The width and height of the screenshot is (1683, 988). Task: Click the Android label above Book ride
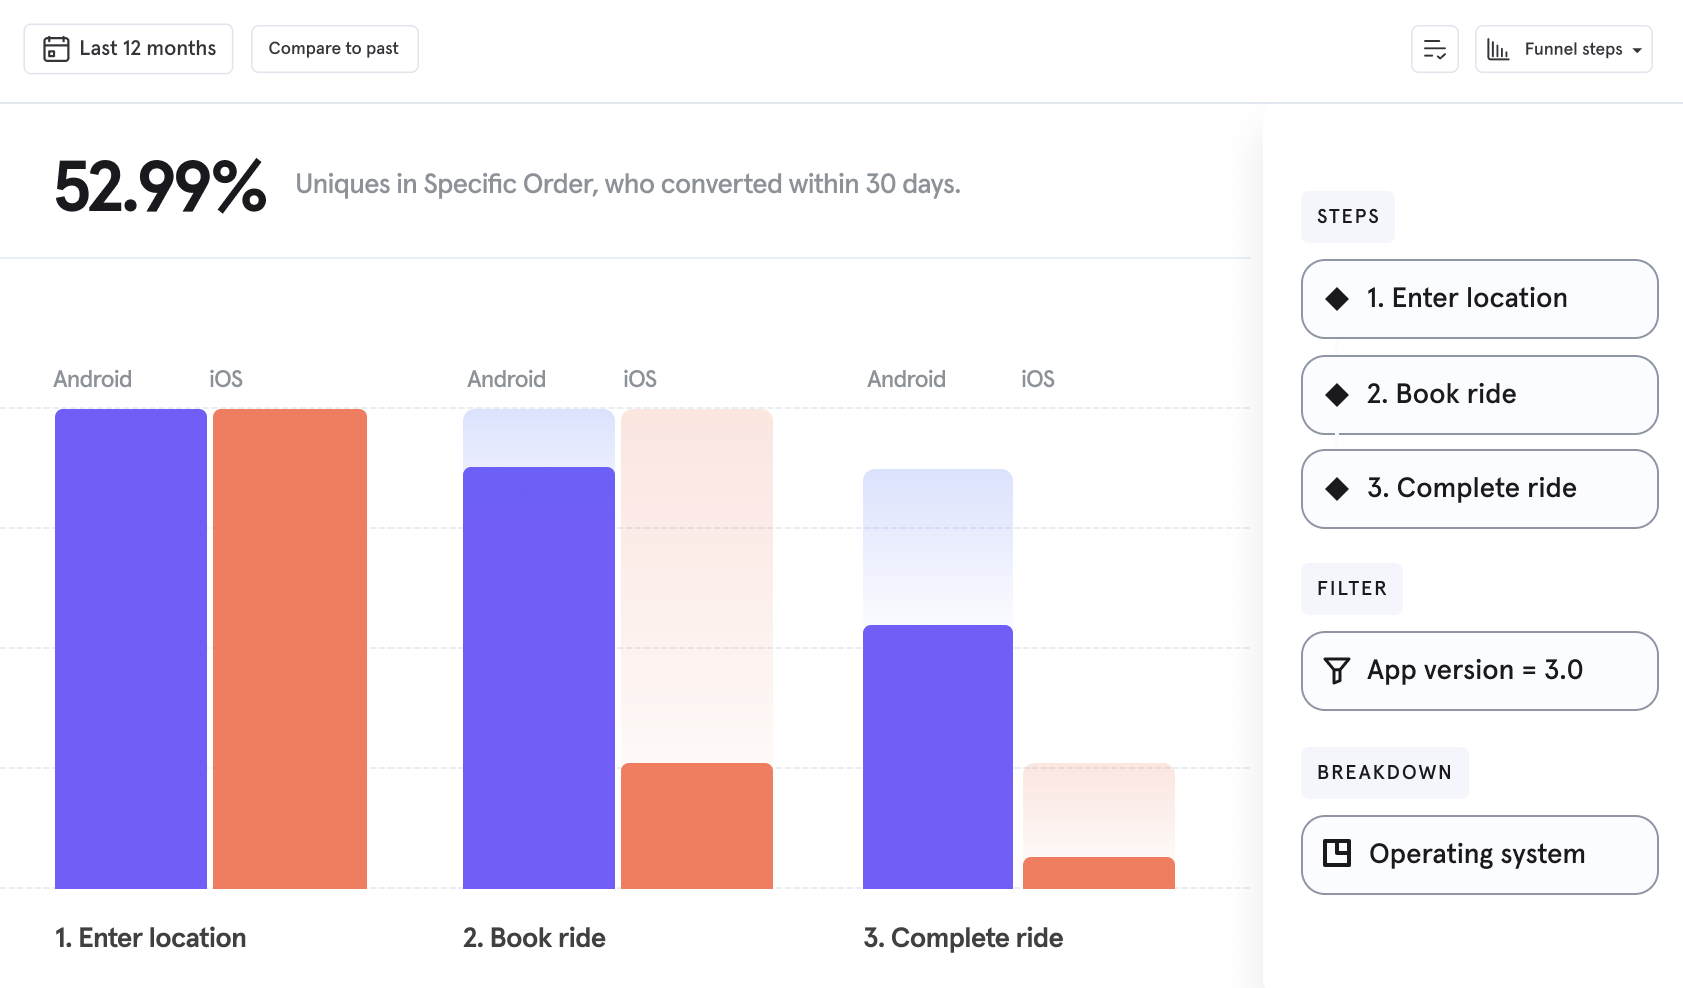(507, 379)
